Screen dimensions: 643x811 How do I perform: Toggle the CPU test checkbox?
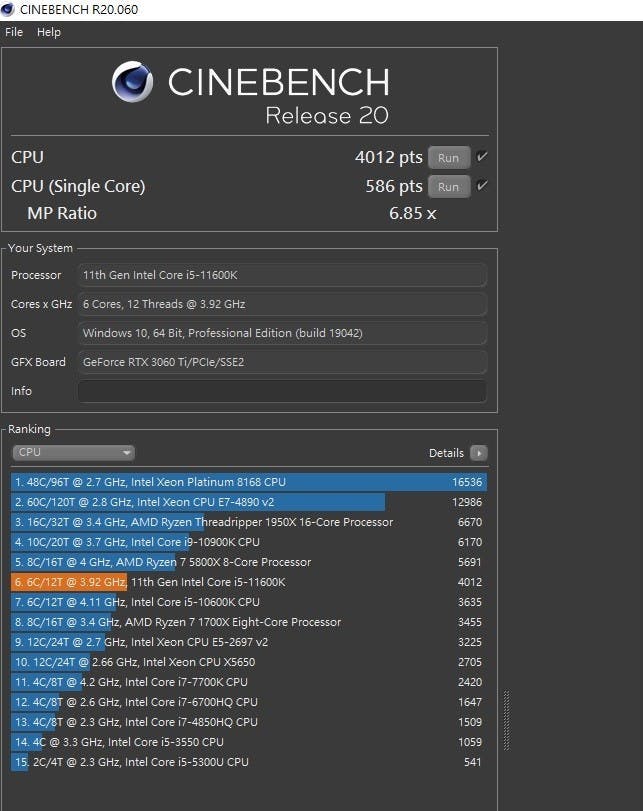(482, 157)
